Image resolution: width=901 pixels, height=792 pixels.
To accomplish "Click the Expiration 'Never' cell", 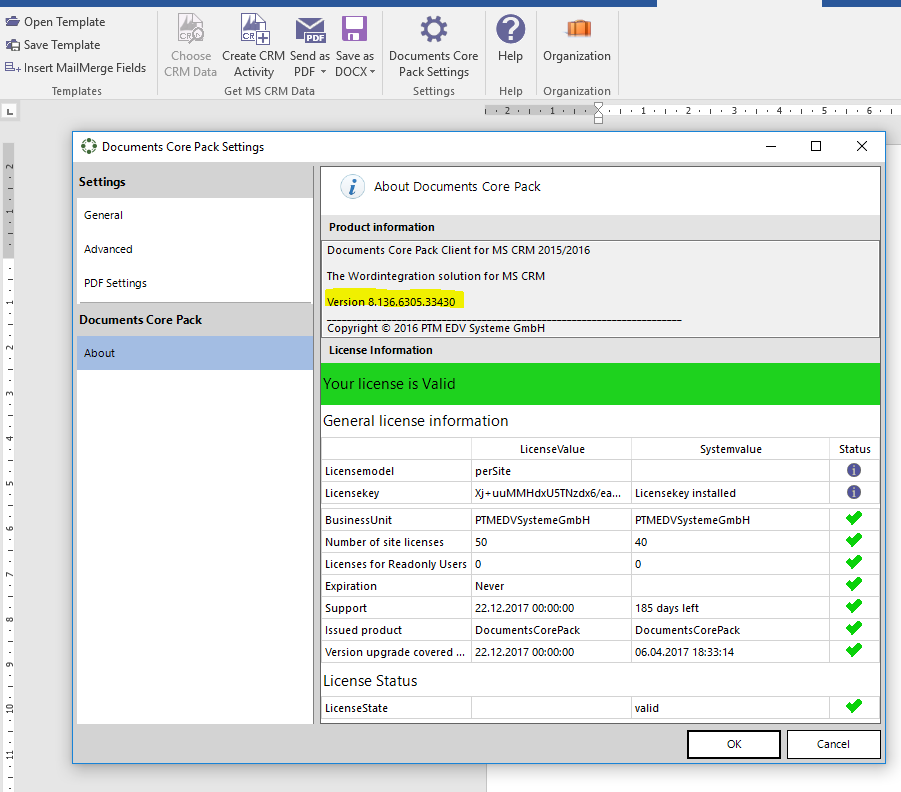I will tap(551, 586).
